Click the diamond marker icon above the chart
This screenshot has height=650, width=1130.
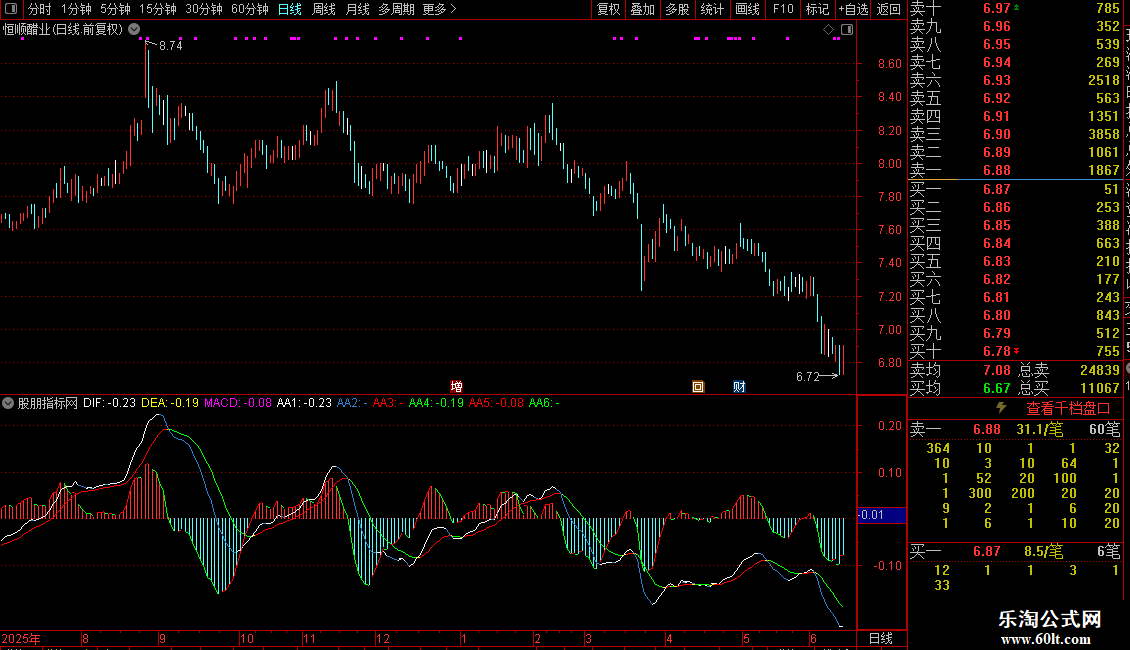[x=828, y=30]
